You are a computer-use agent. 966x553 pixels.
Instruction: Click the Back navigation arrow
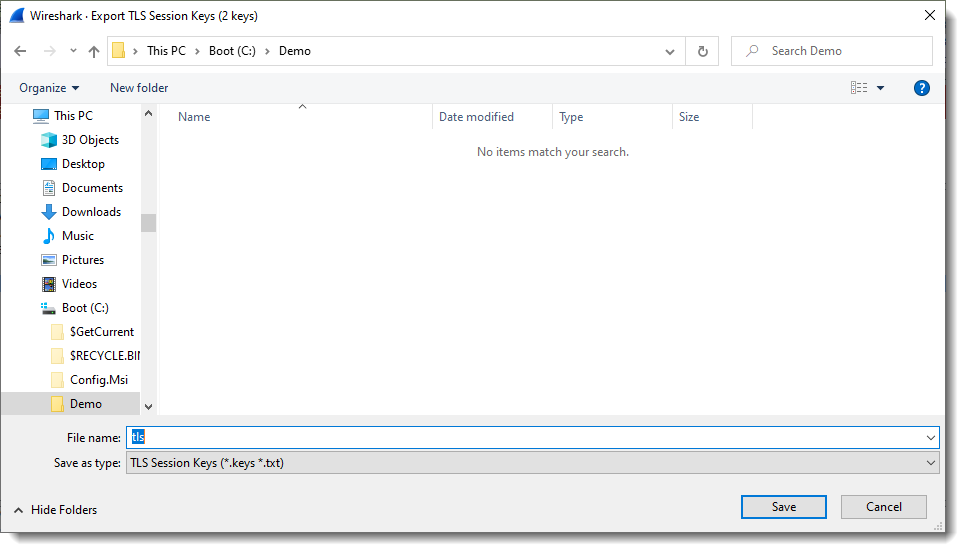click(21, 51)
